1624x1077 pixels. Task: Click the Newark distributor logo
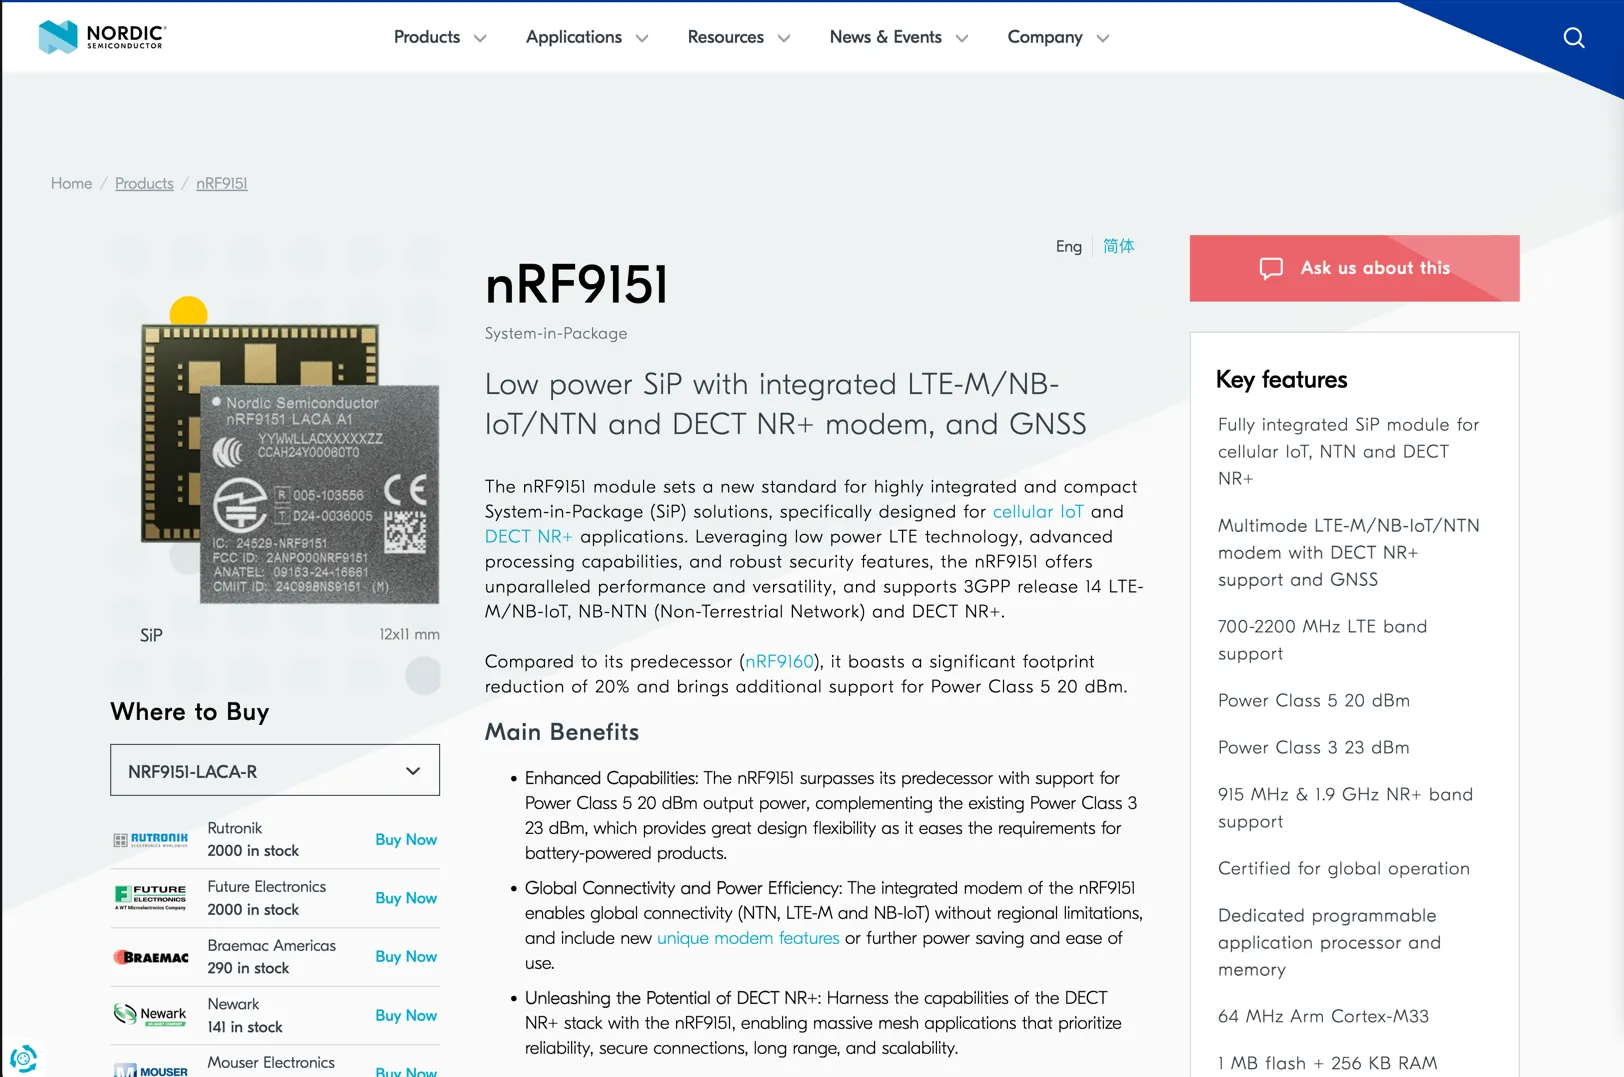pos(151,1015)
